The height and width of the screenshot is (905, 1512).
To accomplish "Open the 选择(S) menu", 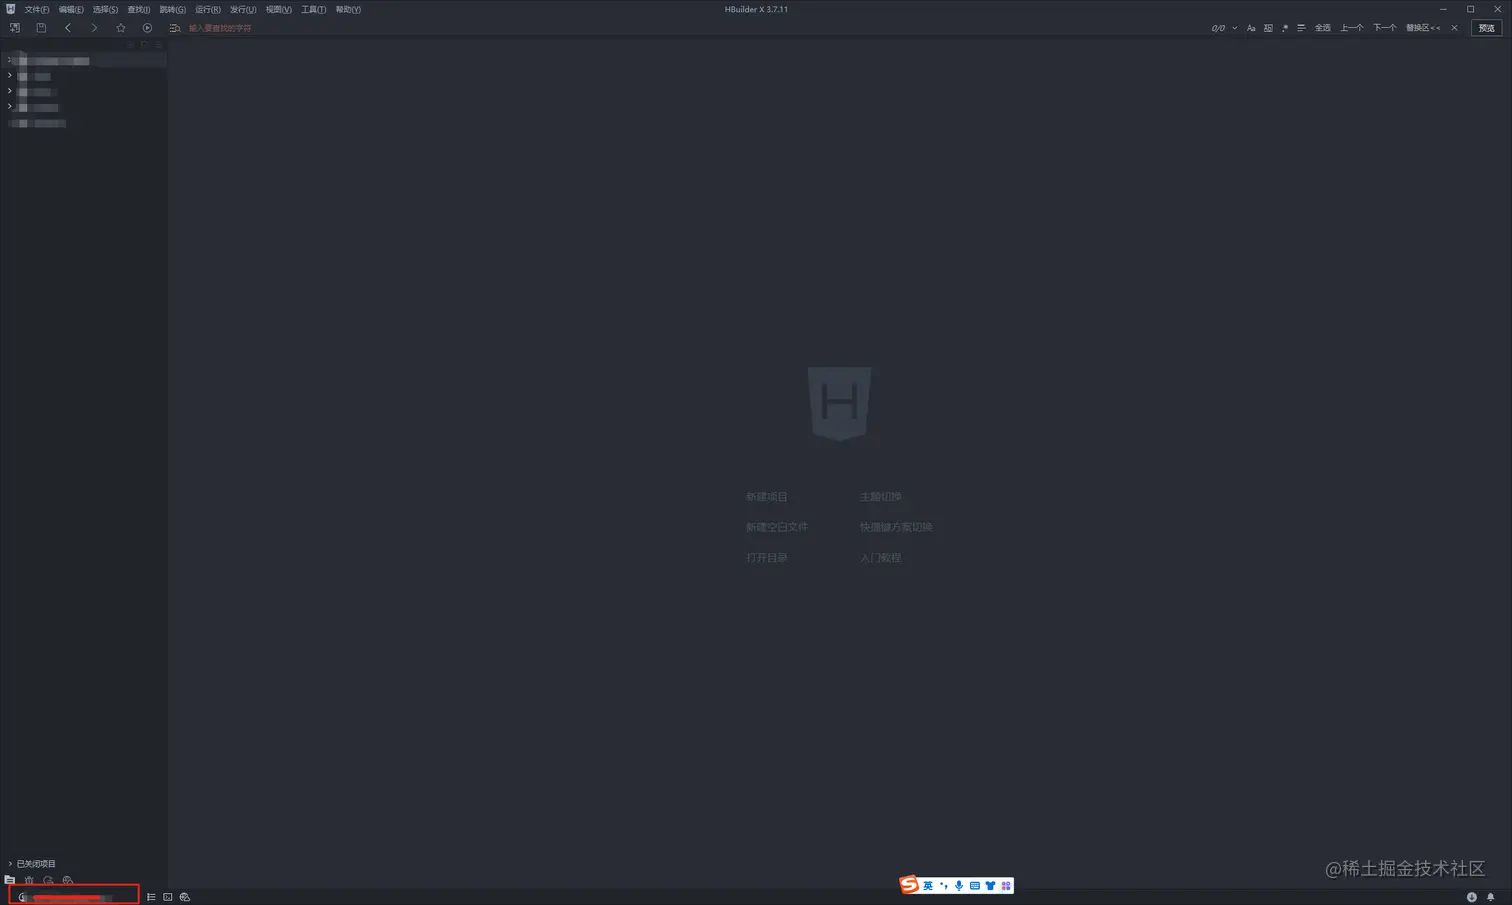I will point(105,9).
